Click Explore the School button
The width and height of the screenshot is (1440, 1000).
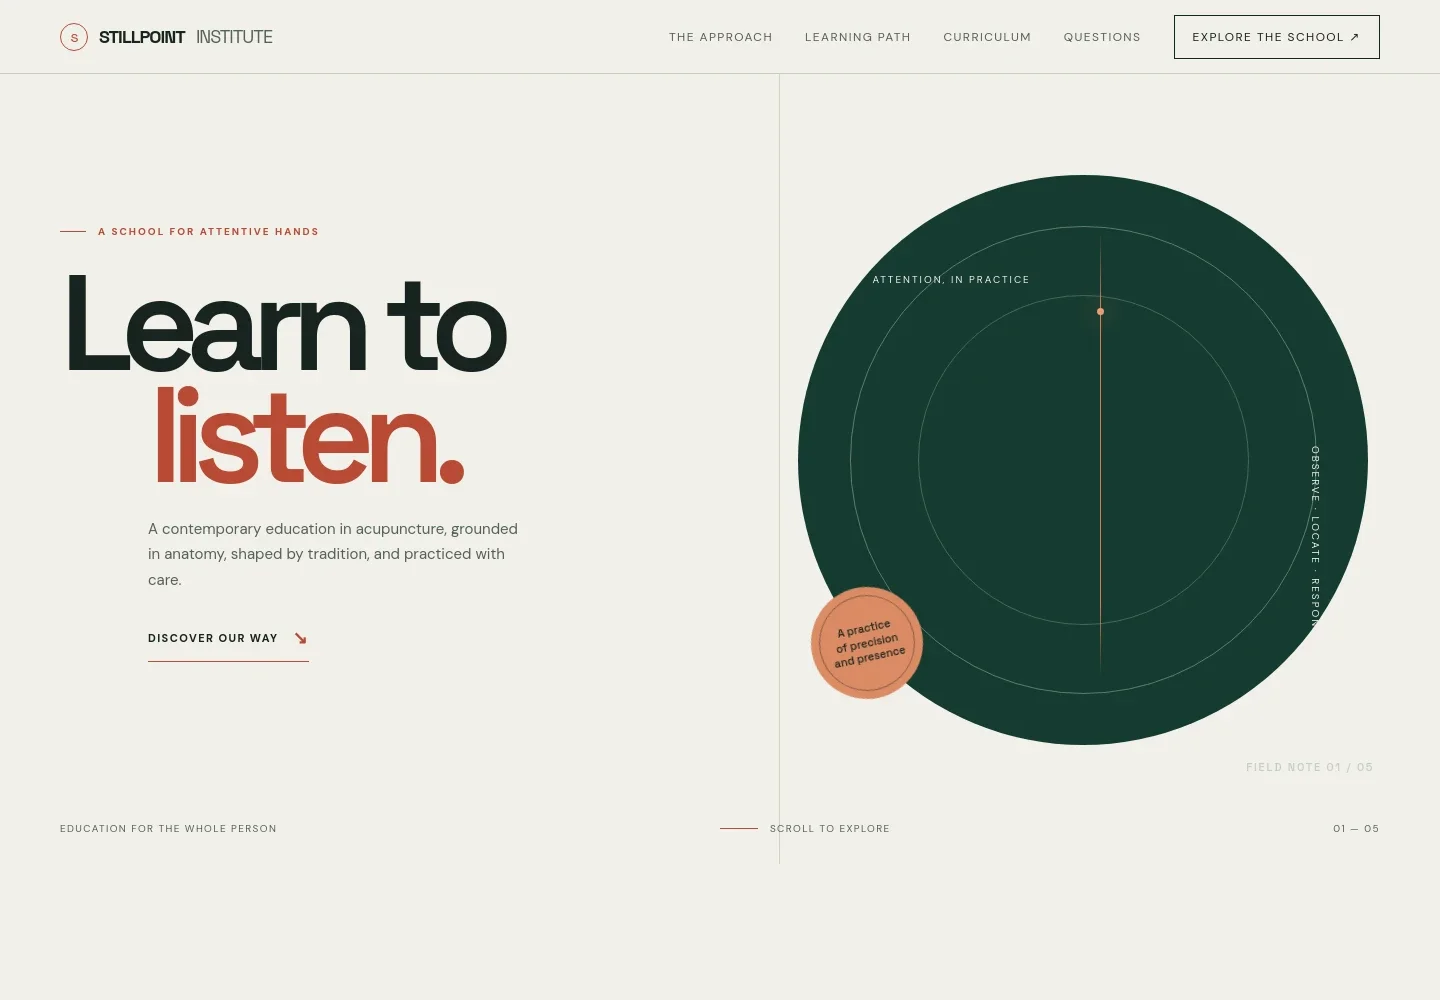coord(1276,37)
